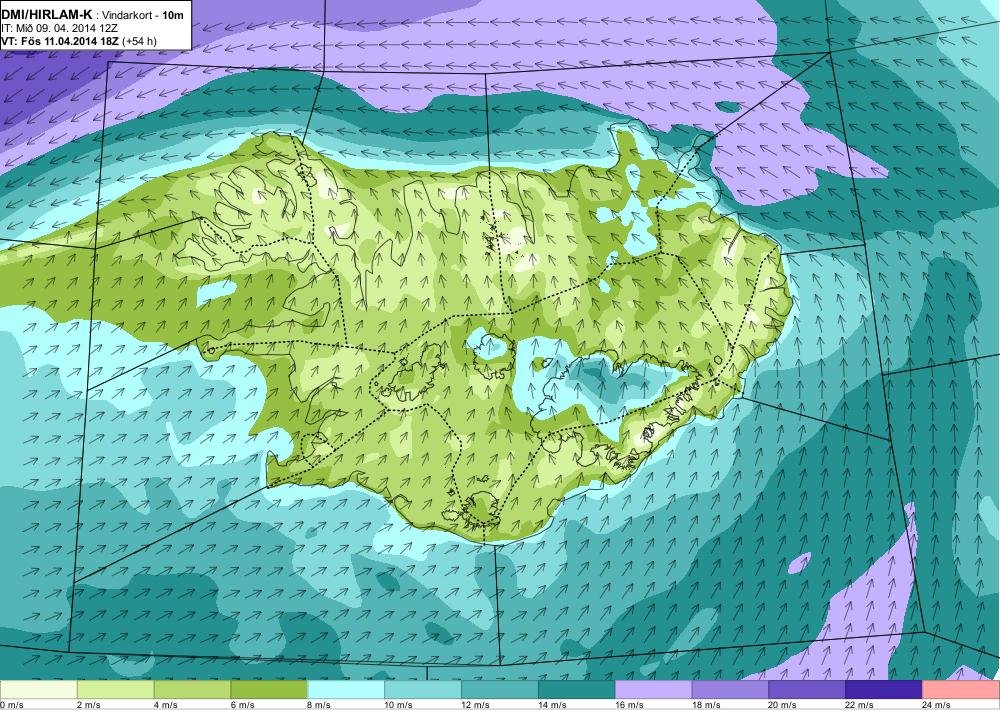
Task: Click the 'Vindarkort - 10m' label
Action: (x=142, y=15)
